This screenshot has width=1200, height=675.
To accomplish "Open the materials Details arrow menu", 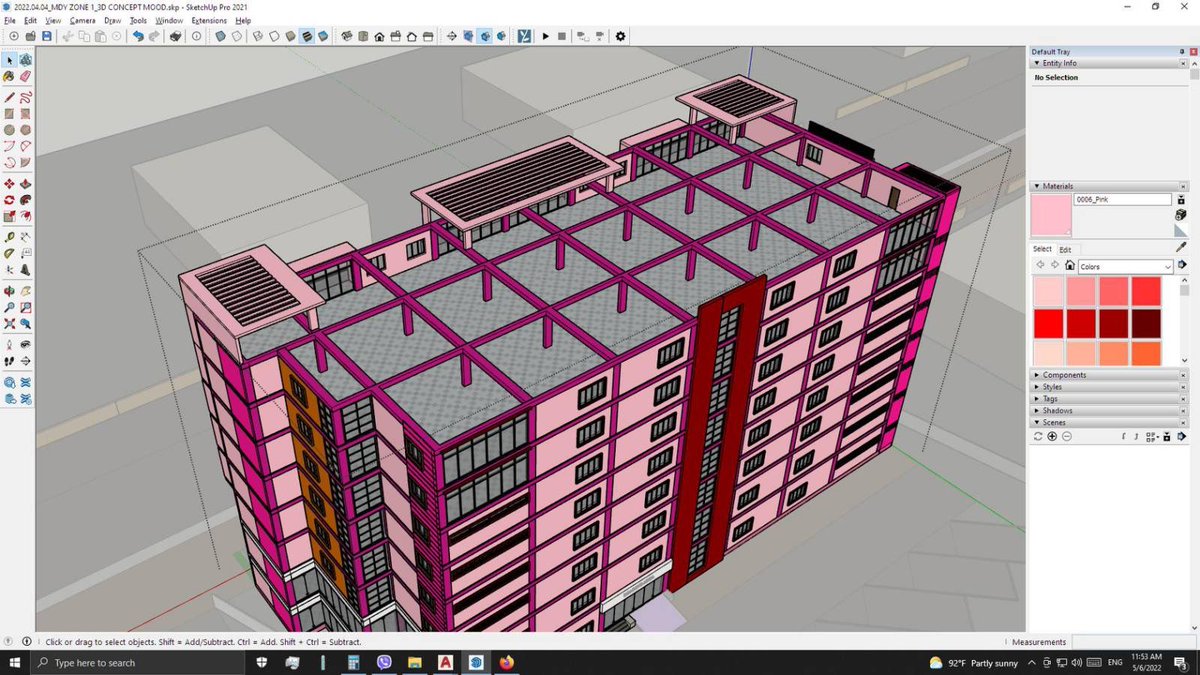I will (x=1181, y=266).
